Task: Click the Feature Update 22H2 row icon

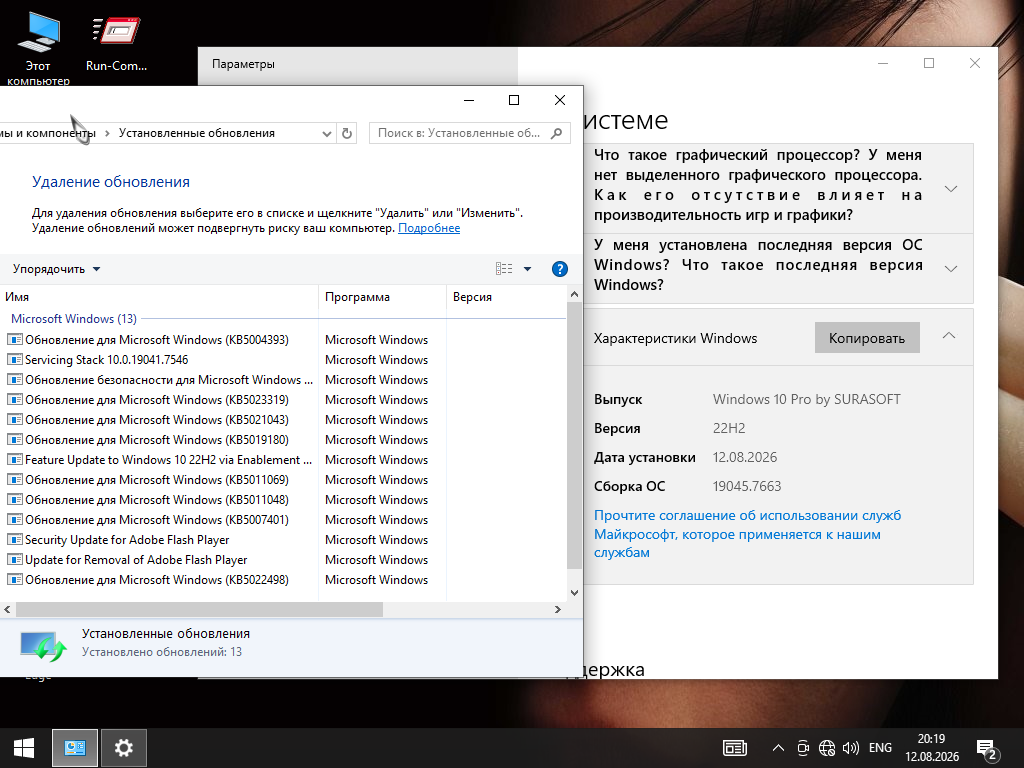Action: (x=14, y=460)
